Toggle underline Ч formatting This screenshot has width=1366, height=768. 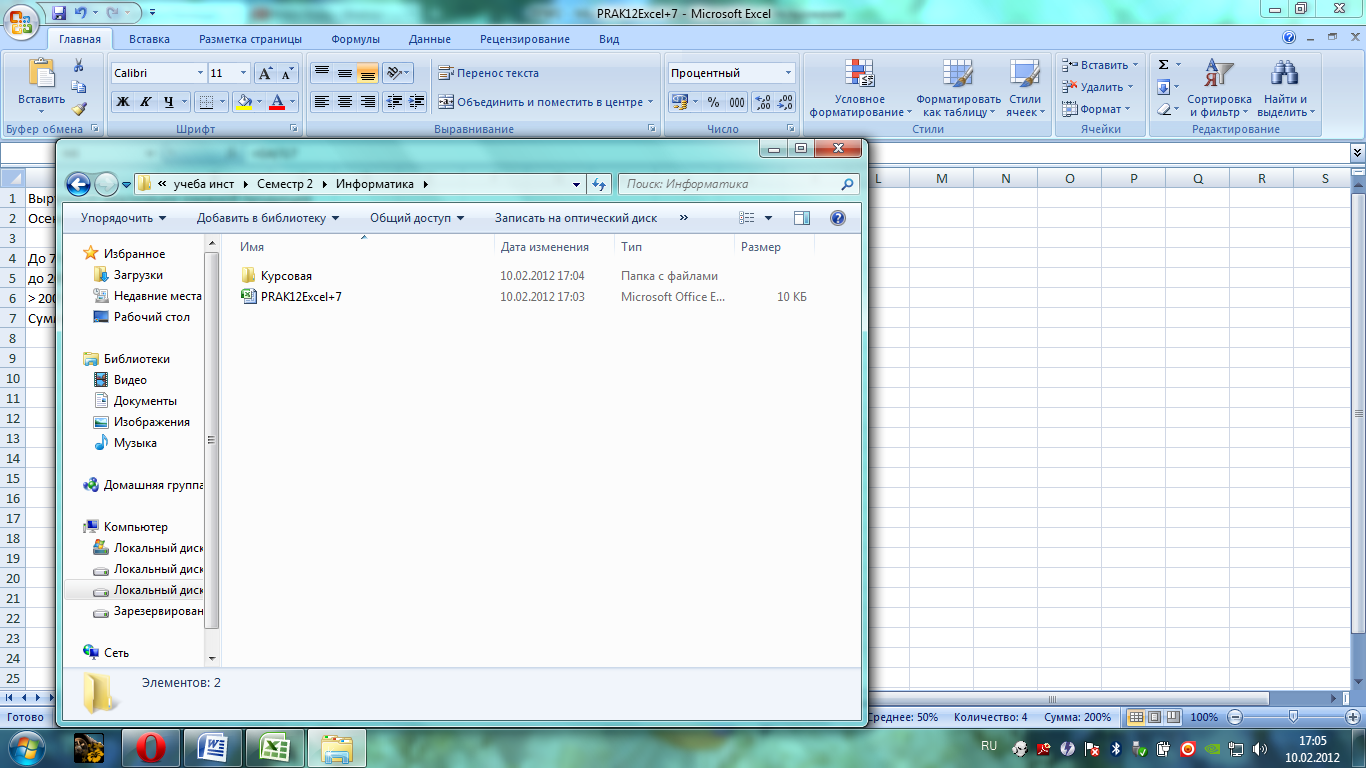[x=169, y=102]
